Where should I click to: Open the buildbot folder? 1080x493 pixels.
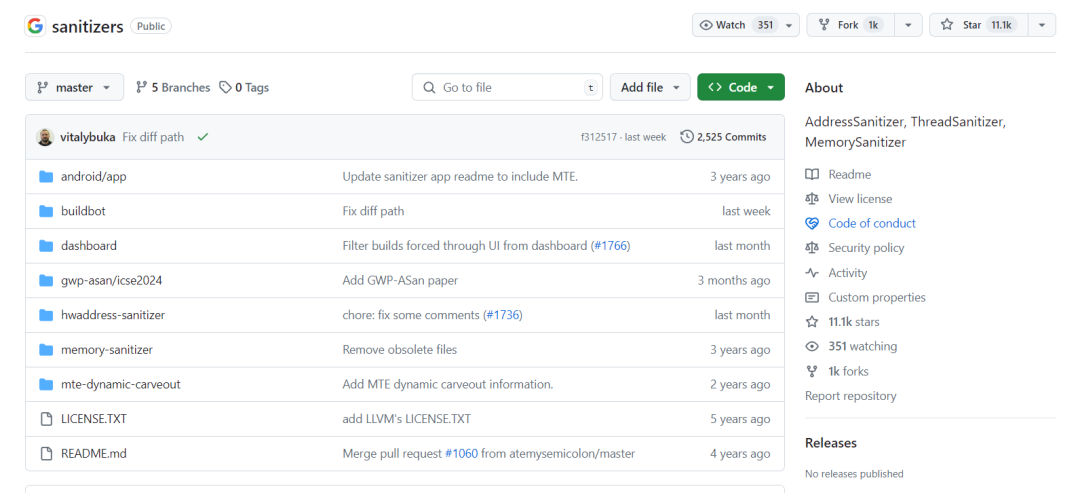point(83,211)
